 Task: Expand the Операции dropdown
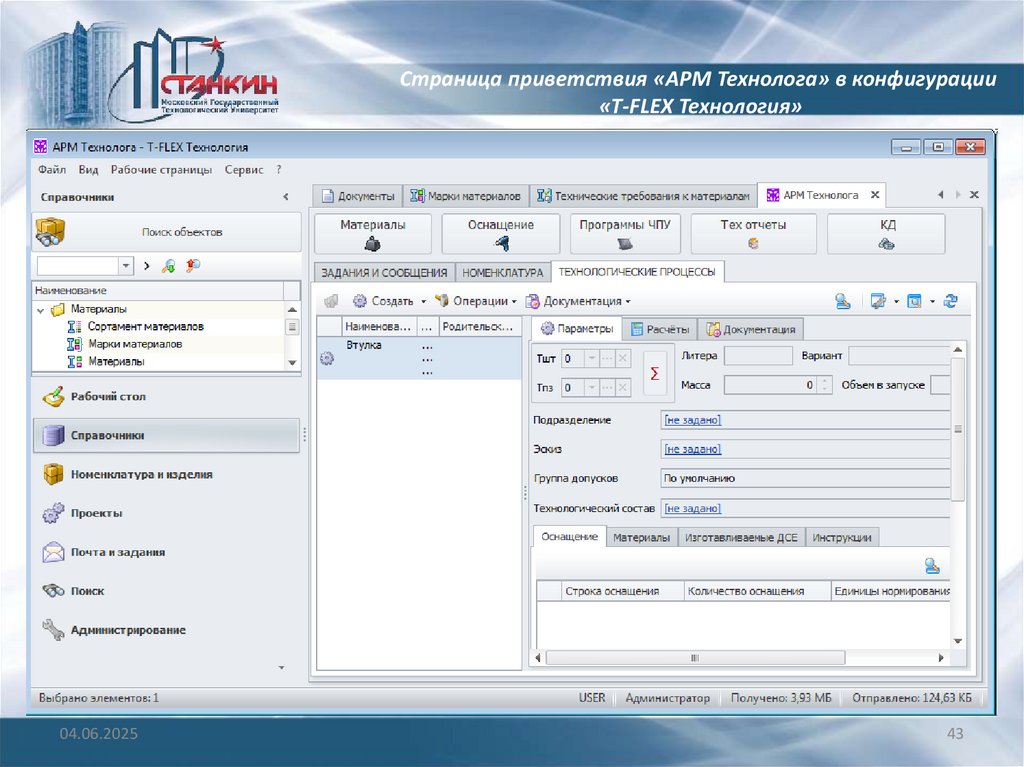(514, 301)
